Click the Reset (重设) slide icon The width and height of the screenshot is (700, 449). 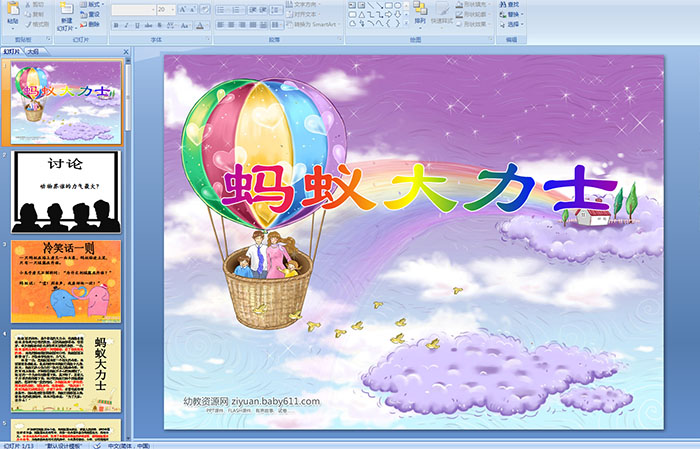point(83,14)
